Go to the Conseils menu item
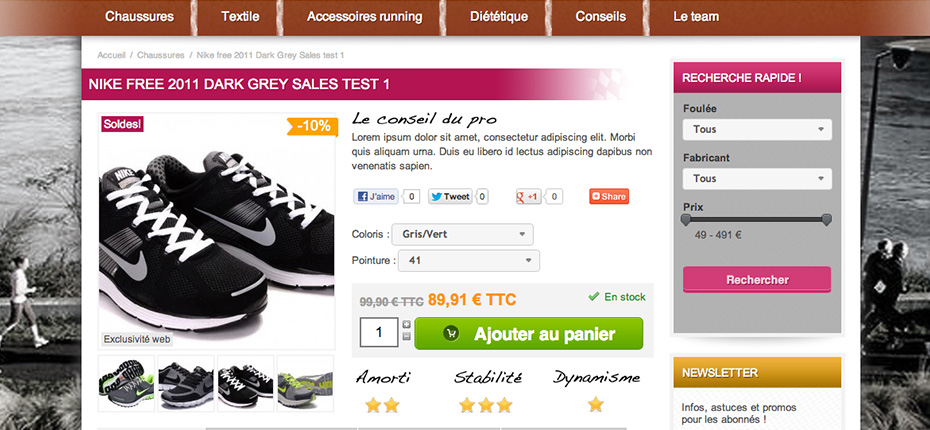This screenshot has height=430, width=930. [600, 17]
